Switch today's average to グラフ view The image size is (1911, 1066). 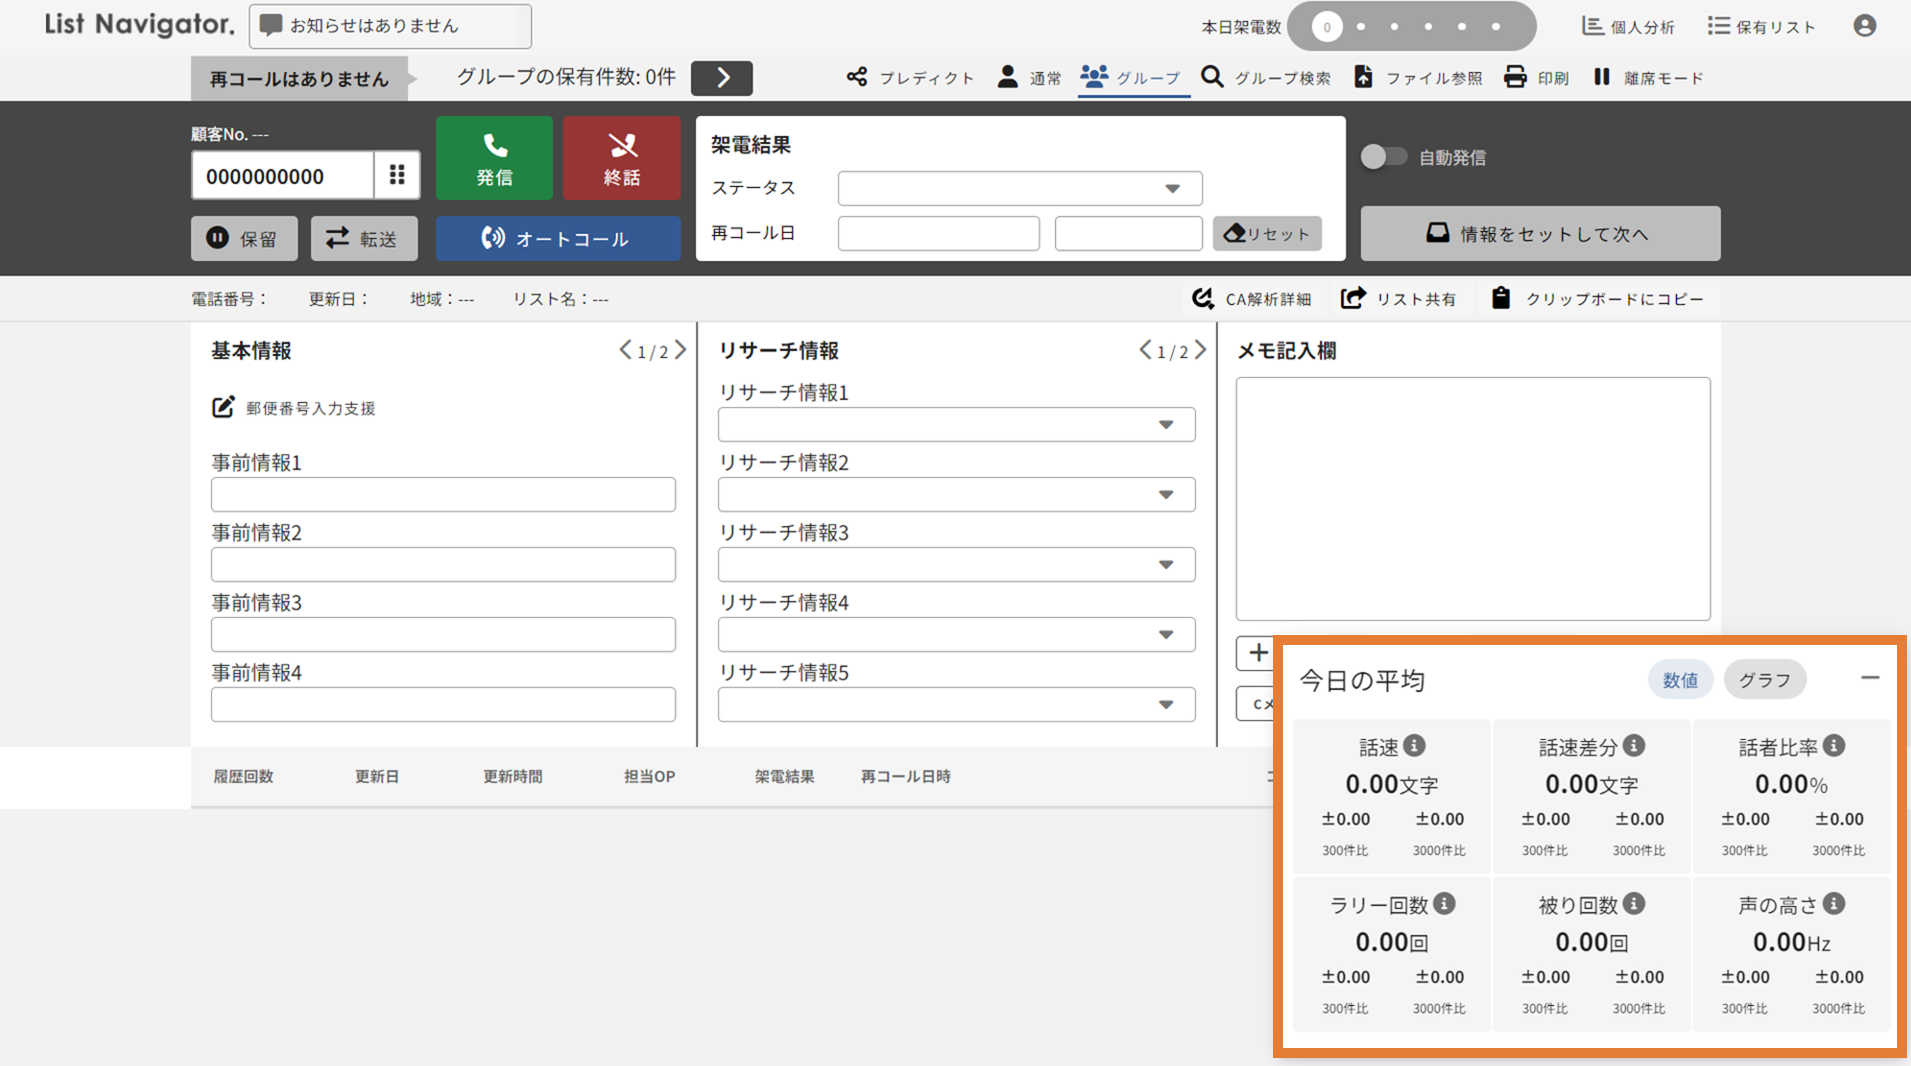point(1764,680)
